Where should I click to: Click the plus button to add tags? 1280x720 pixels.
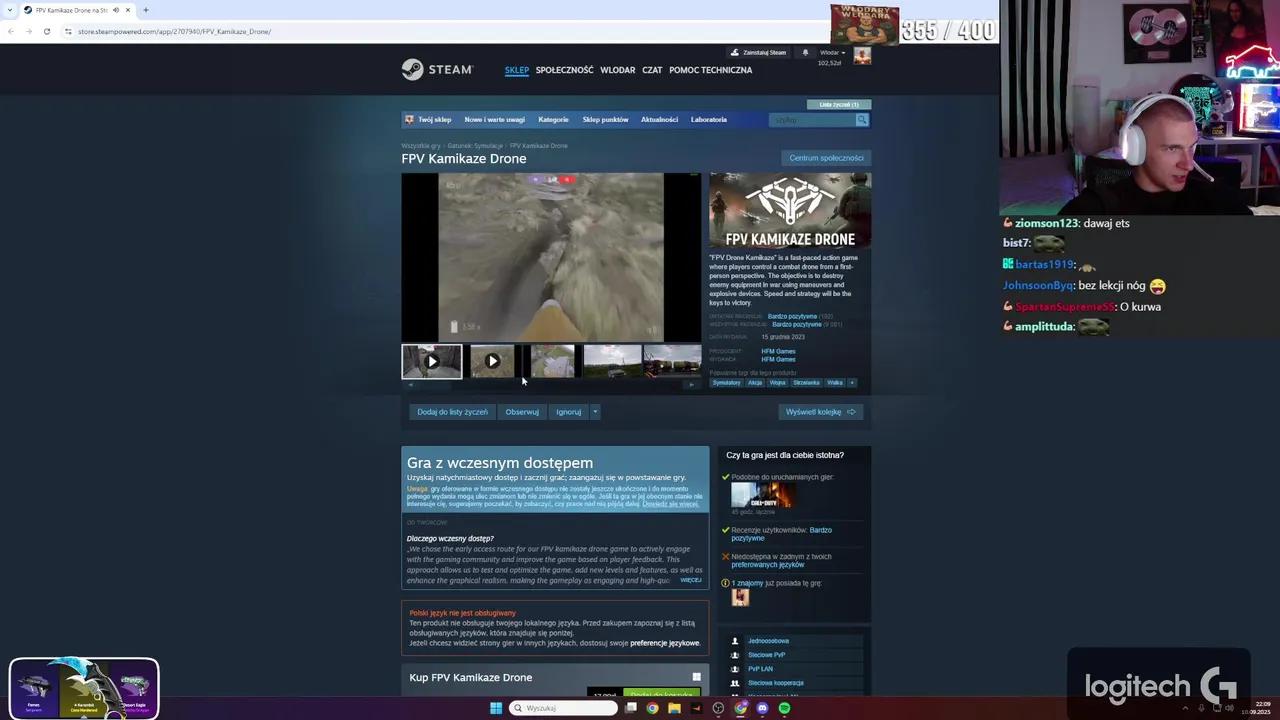pyautogui.click(x=852, y=382)
